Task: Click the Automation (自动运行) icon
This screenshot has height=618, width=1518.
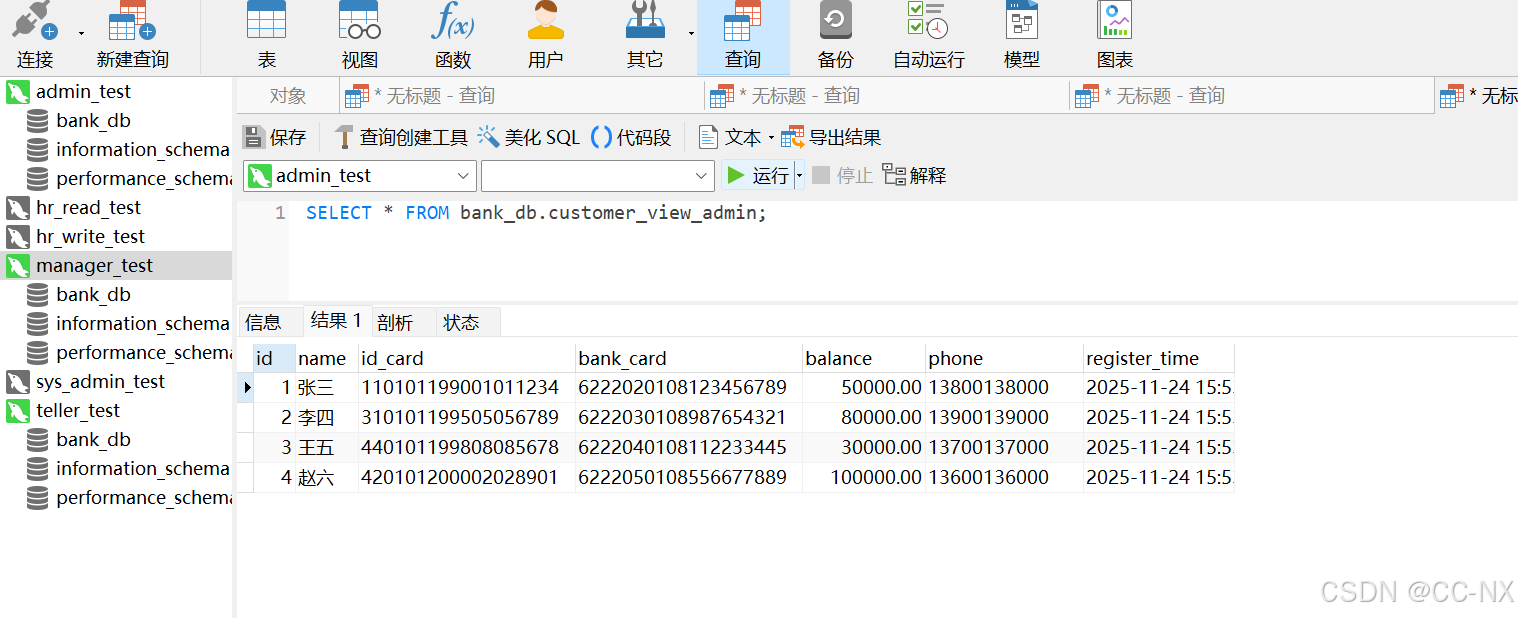Action: click(x=928, y=20)
